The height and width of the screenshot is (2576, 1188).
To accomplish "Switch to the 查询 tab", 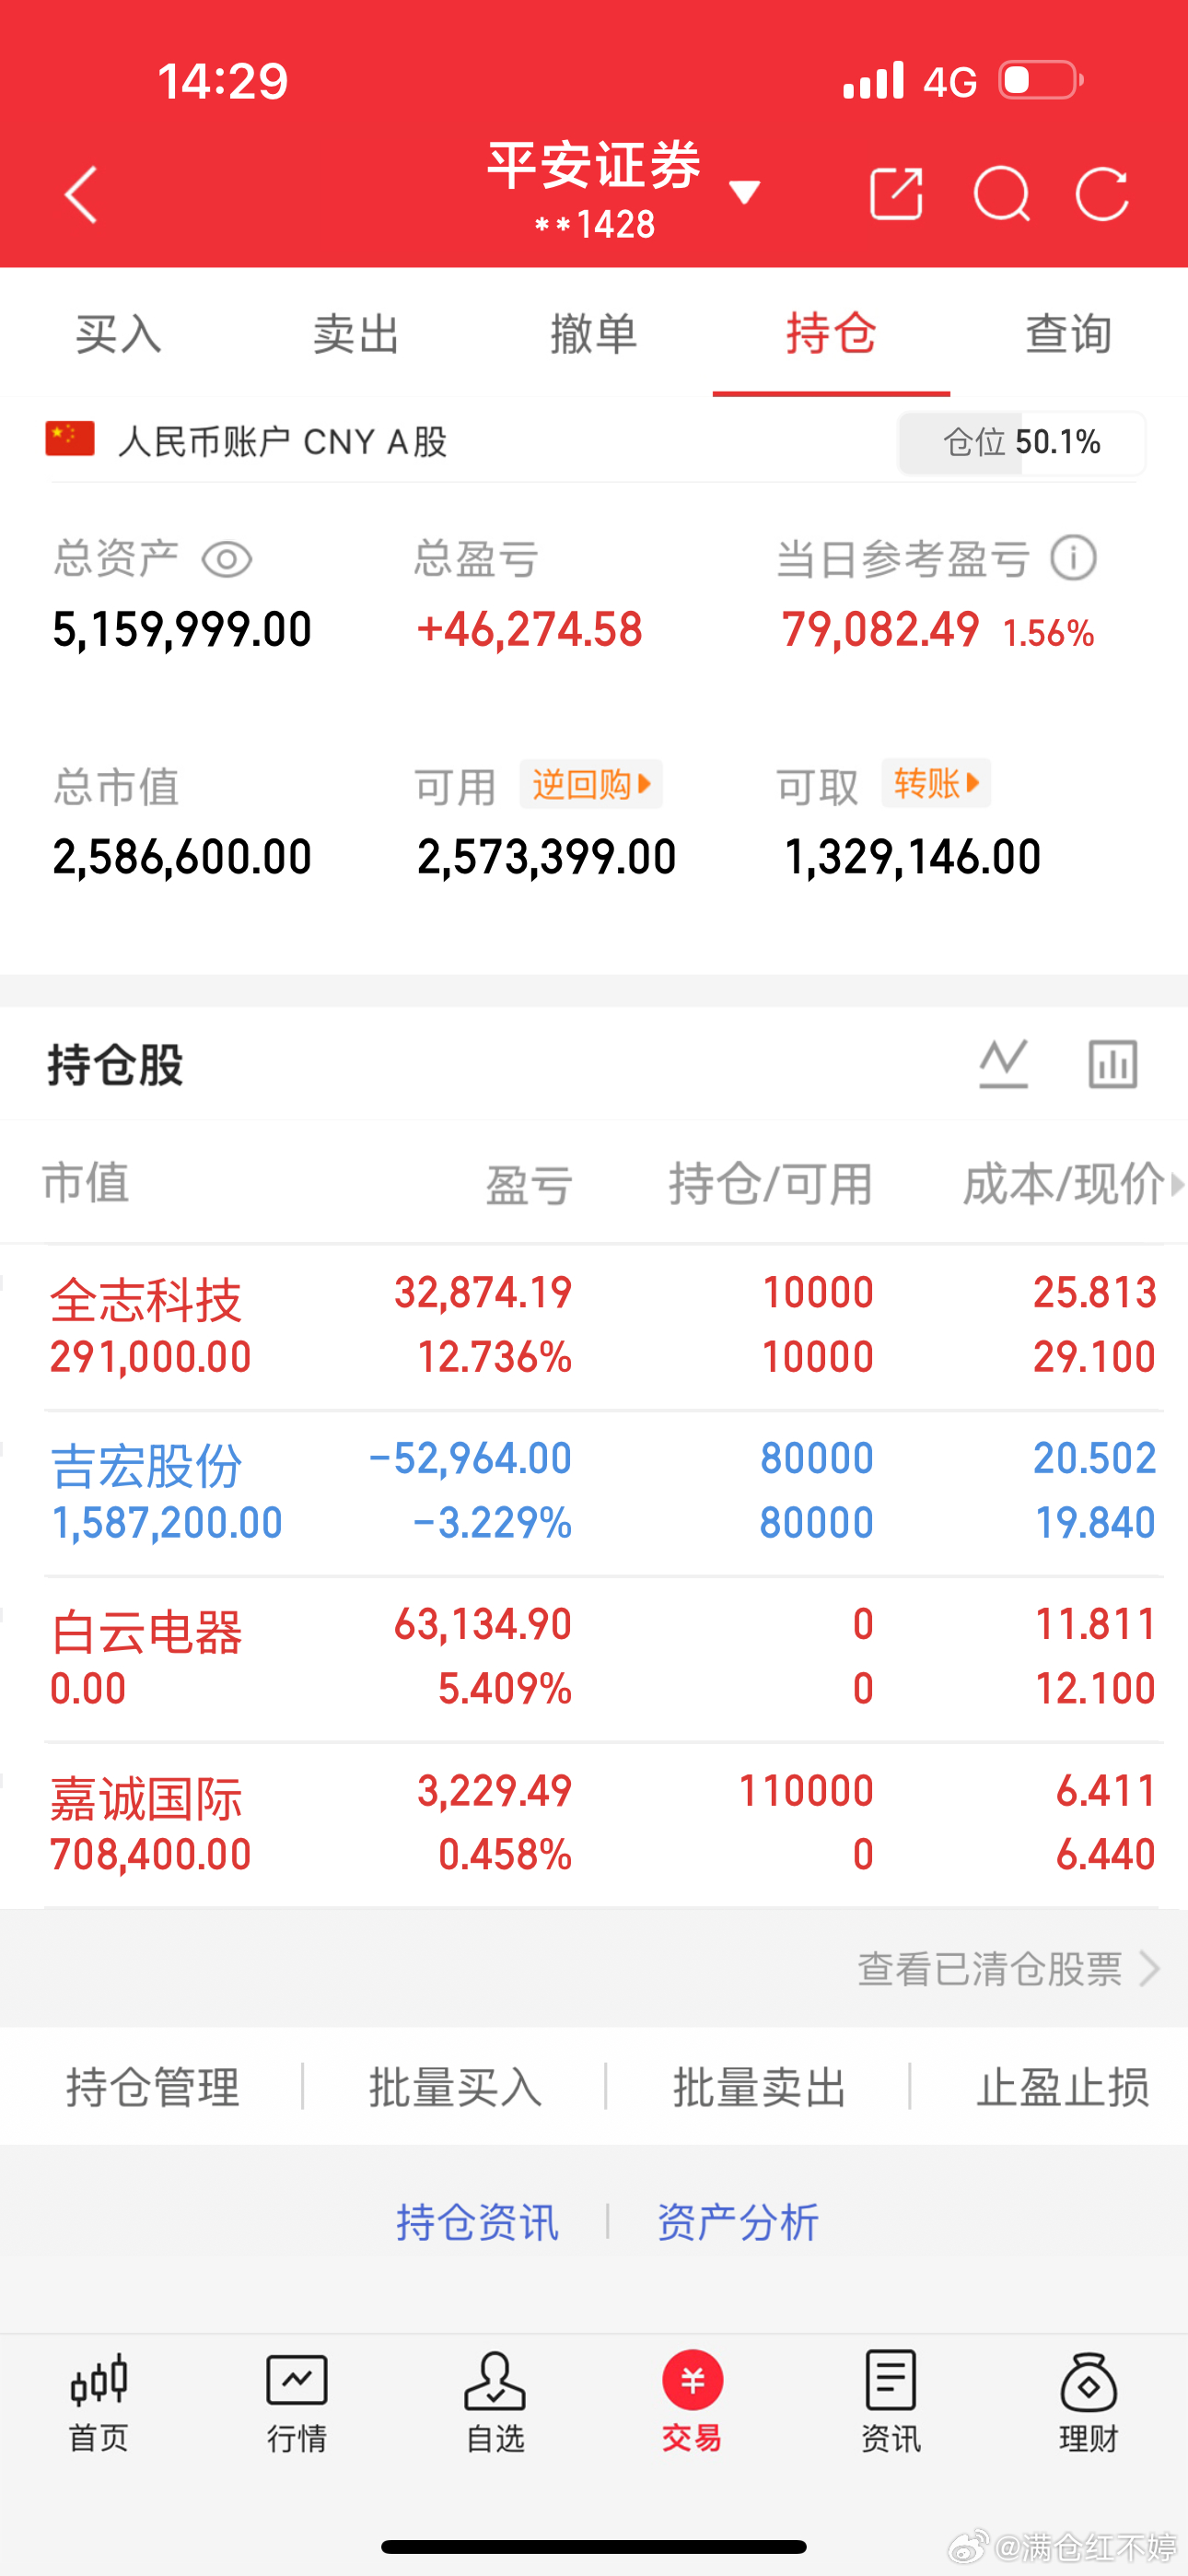I will [1069, 333].
